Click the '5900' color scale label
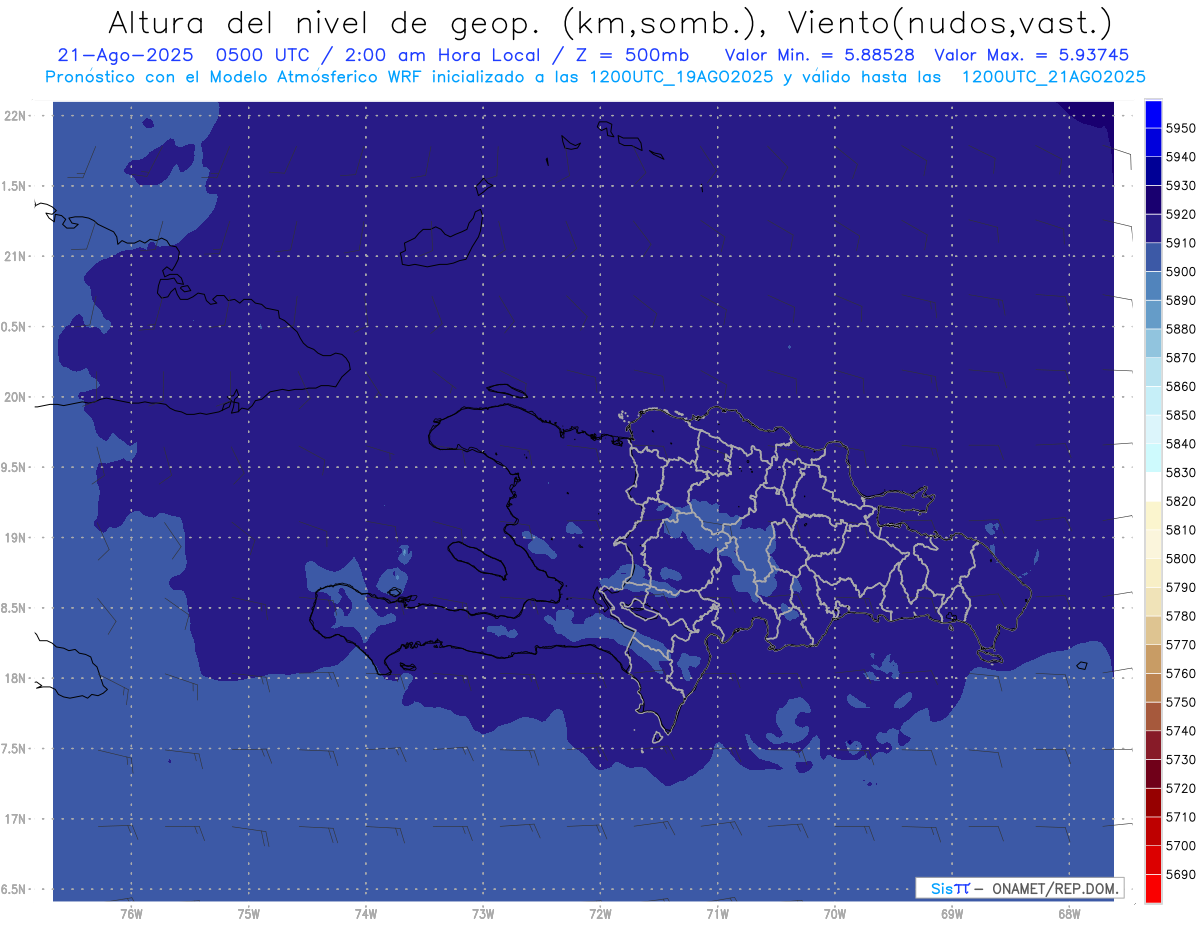The height and width of the screenshot is (927, 1200). point(1180,271)
